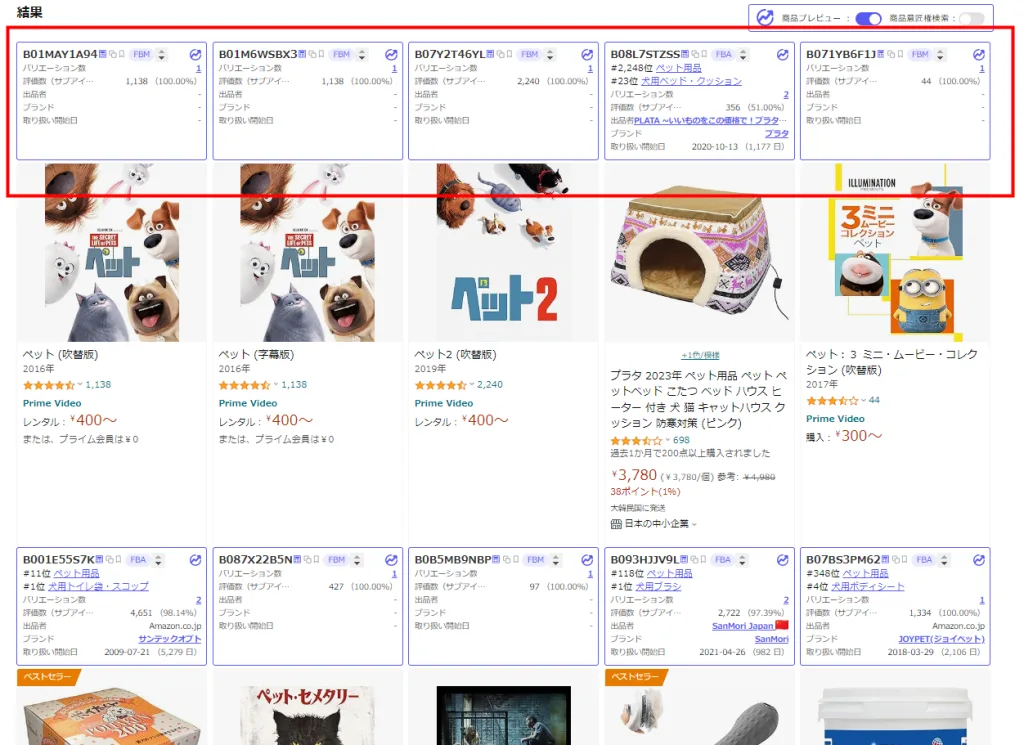Click +1色/模様 variations link

700,355
